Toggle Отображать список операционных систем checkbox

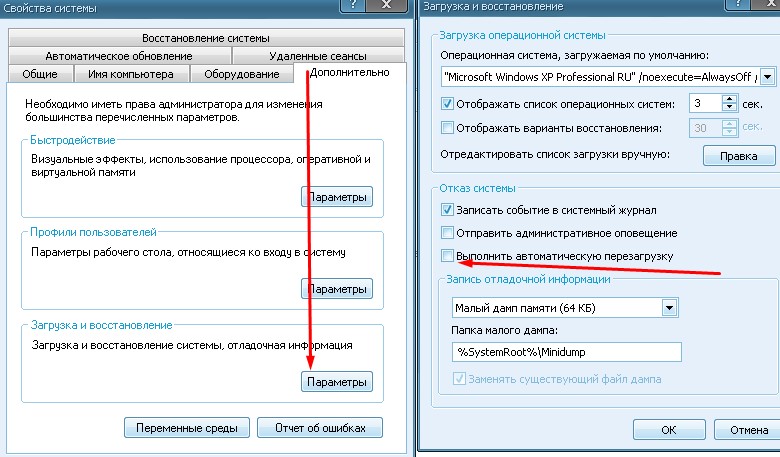447,104
